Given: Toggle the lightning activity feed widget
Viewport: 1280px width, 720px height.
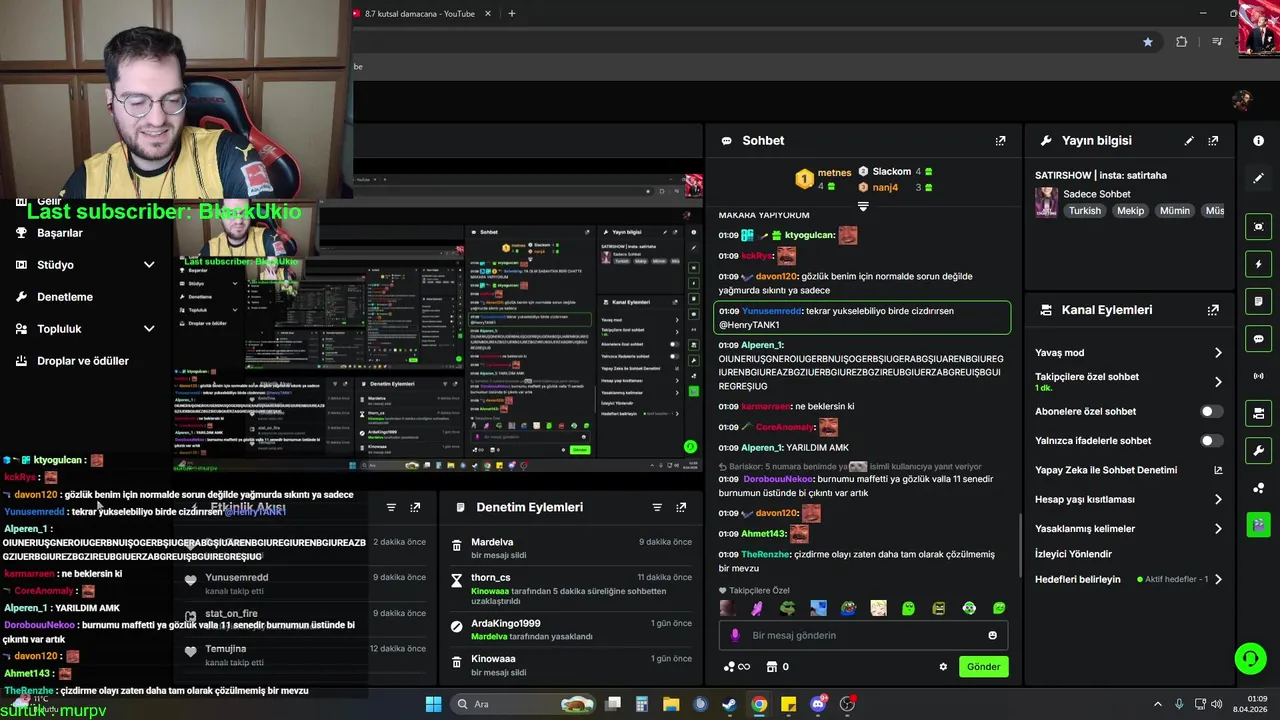Looking at the screenshot, I should point(1258,264).
